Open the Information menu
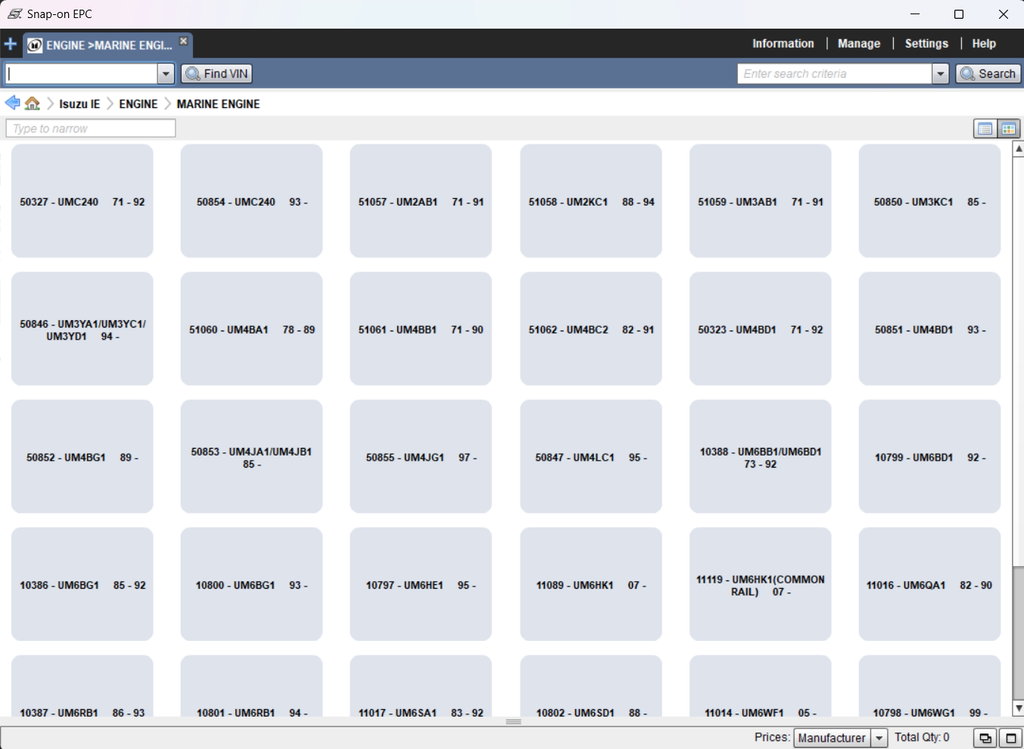 [783, 44]
